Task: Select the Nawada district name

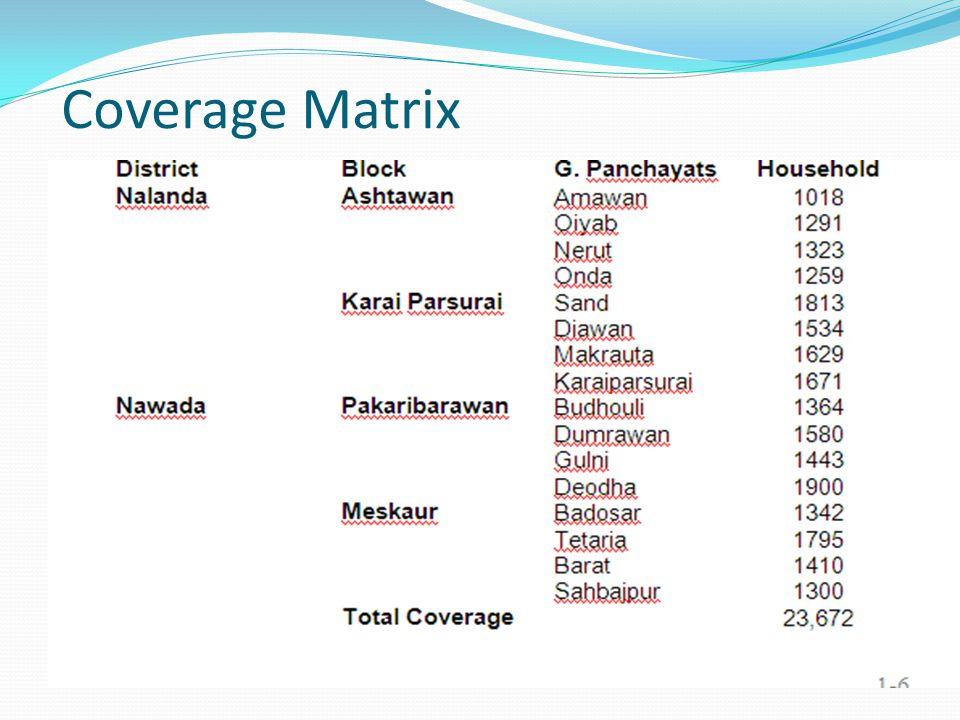Action: [160, 406]
